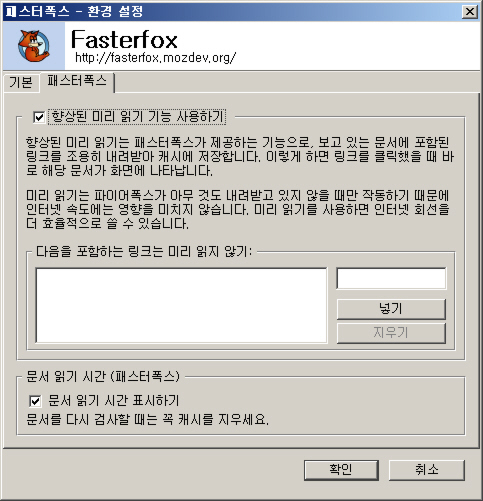This screenshot has height=501, width=483.
Task: Click the 문서 읽기 시간 표시하기 label text
Action: tap(114, 401)
